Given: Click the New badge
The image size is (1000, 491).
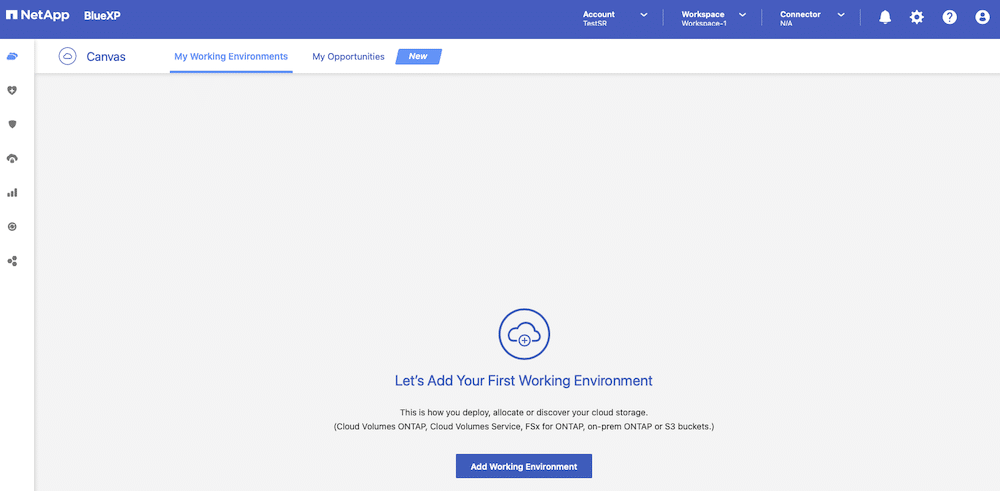Looking at the screenshot, I should click(x=418, y=56).
